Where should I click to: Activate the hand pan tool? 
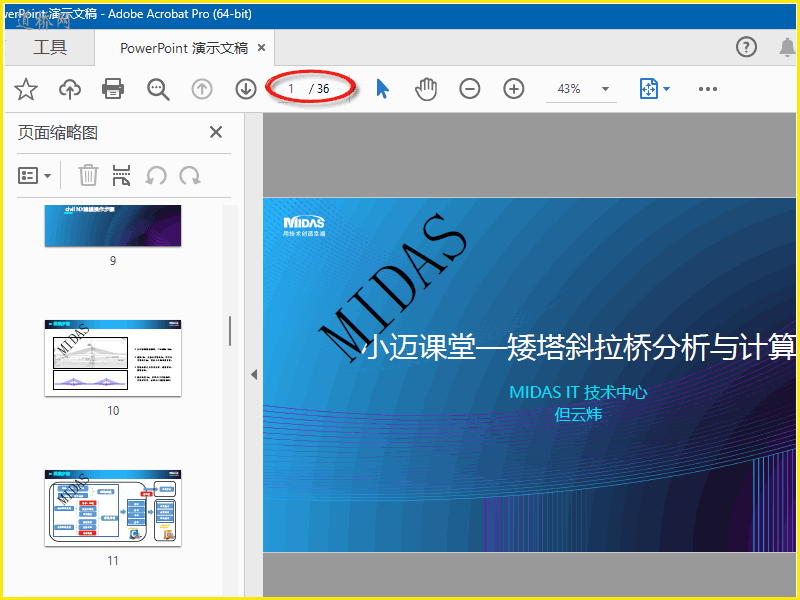(x=426, y=89)
